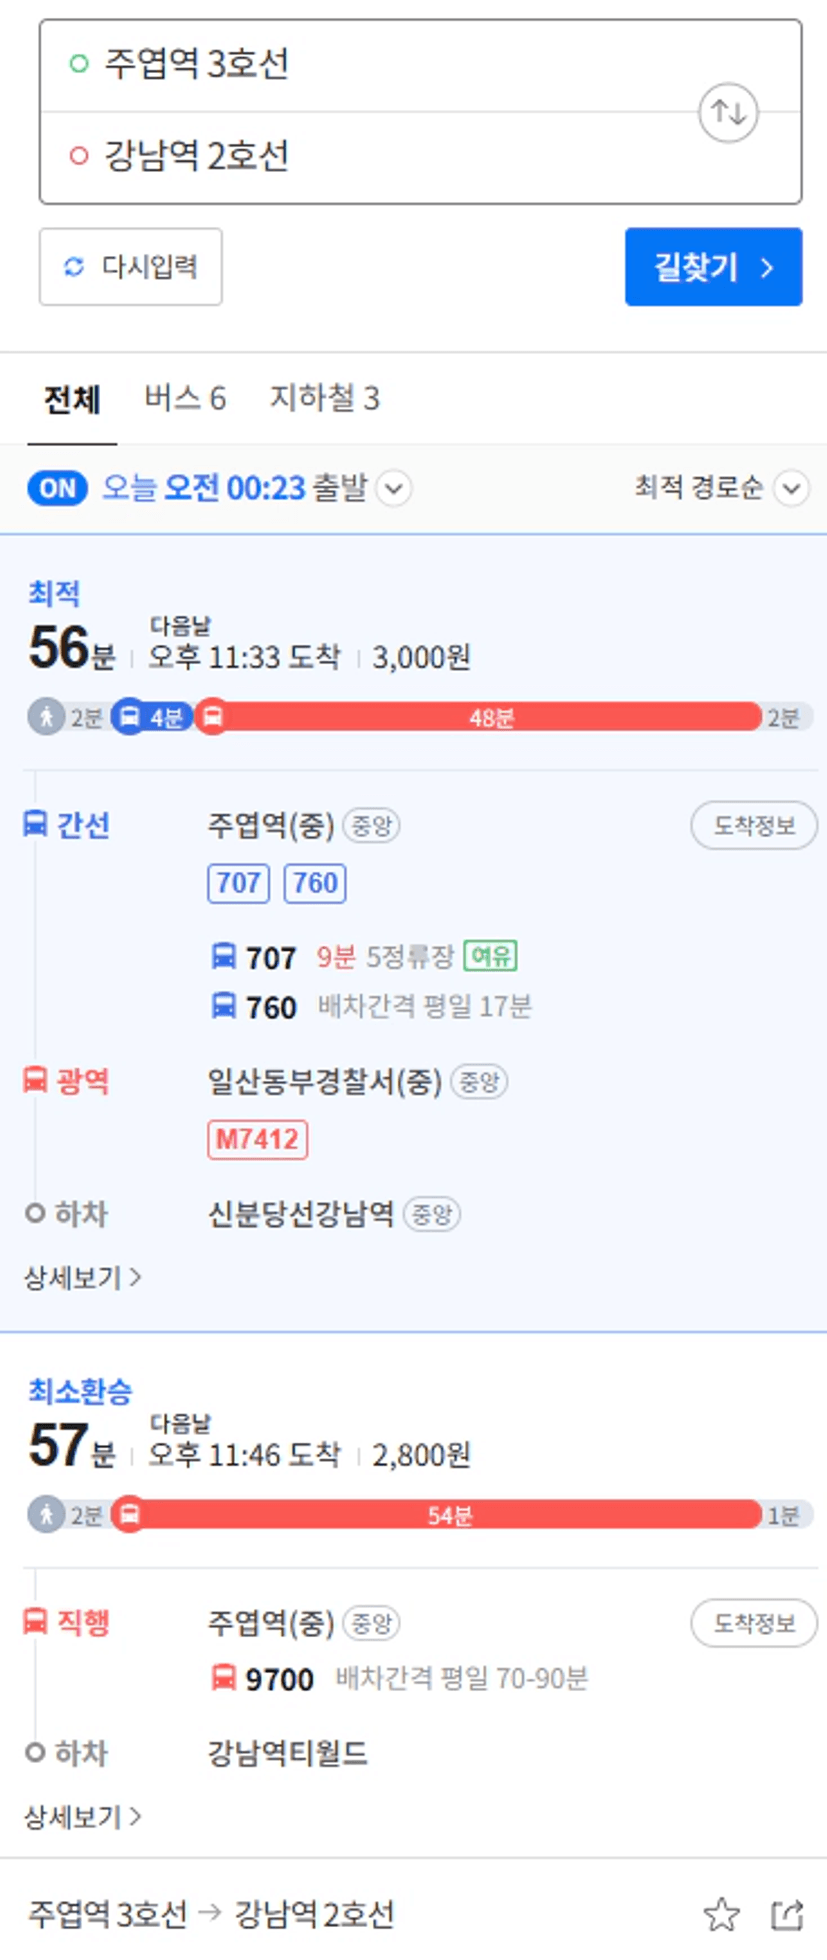Click the walking icon in 56분 route bar
This screenshot has height=1960, width=827.
46,717
